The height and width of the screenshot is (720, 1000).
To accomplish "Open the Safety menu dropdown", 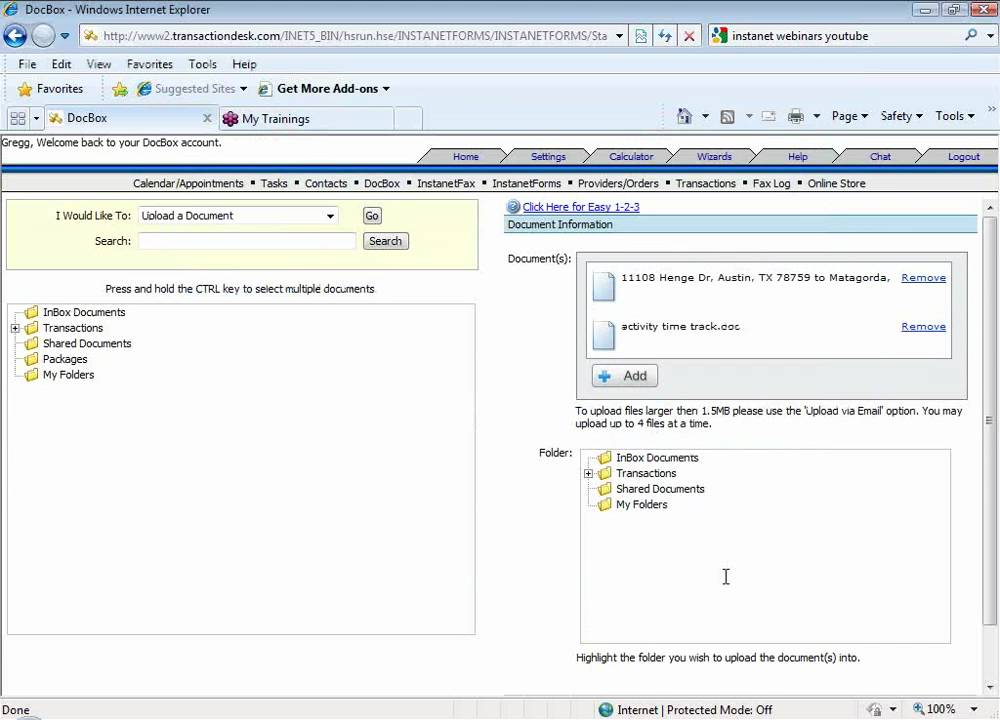I will pos(901,116).
